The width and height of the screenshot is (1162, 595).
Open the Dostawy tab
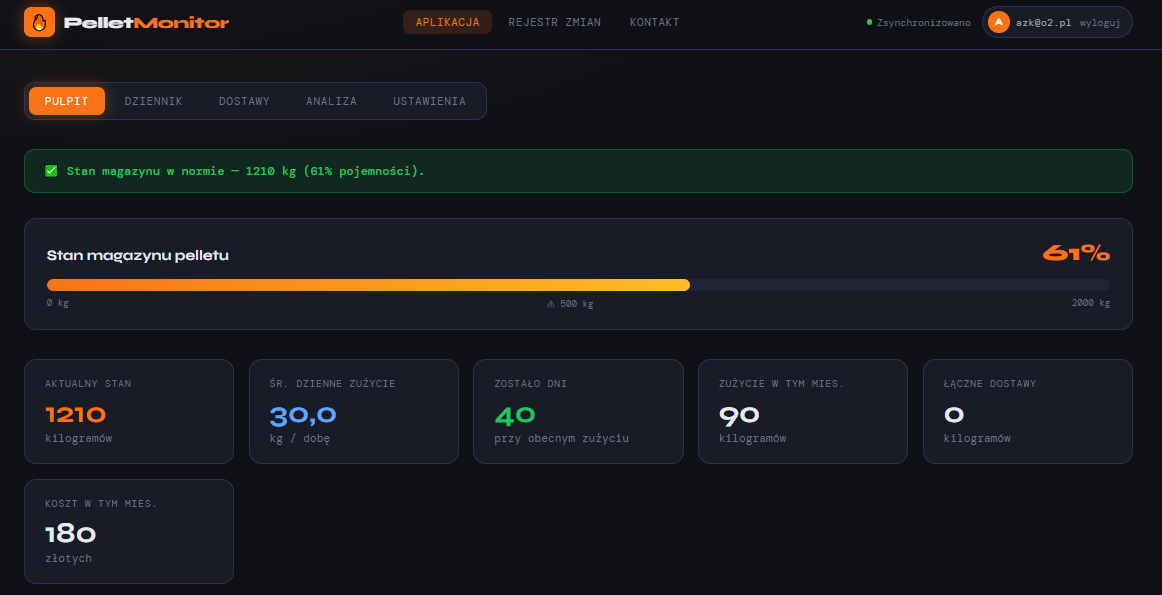pos(244,101)
